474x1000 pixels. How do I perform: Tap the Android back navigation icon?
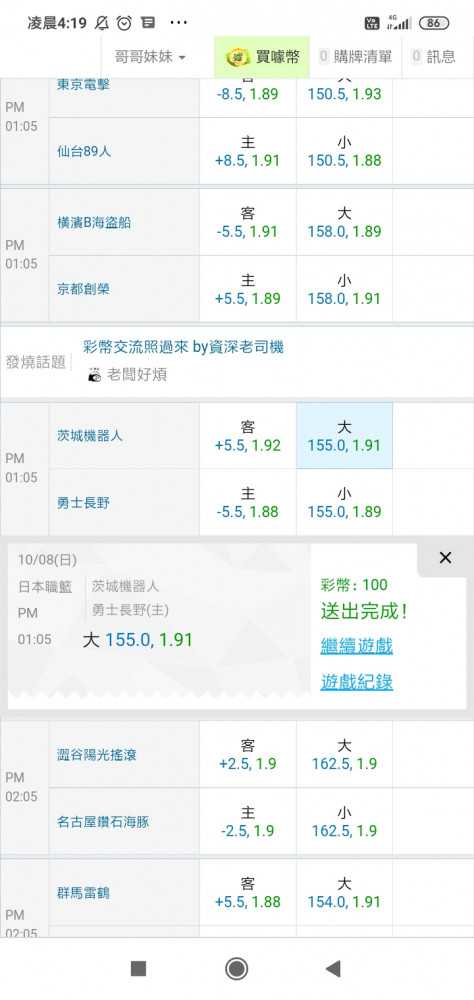pyautogui.click(x=332, y=969)
